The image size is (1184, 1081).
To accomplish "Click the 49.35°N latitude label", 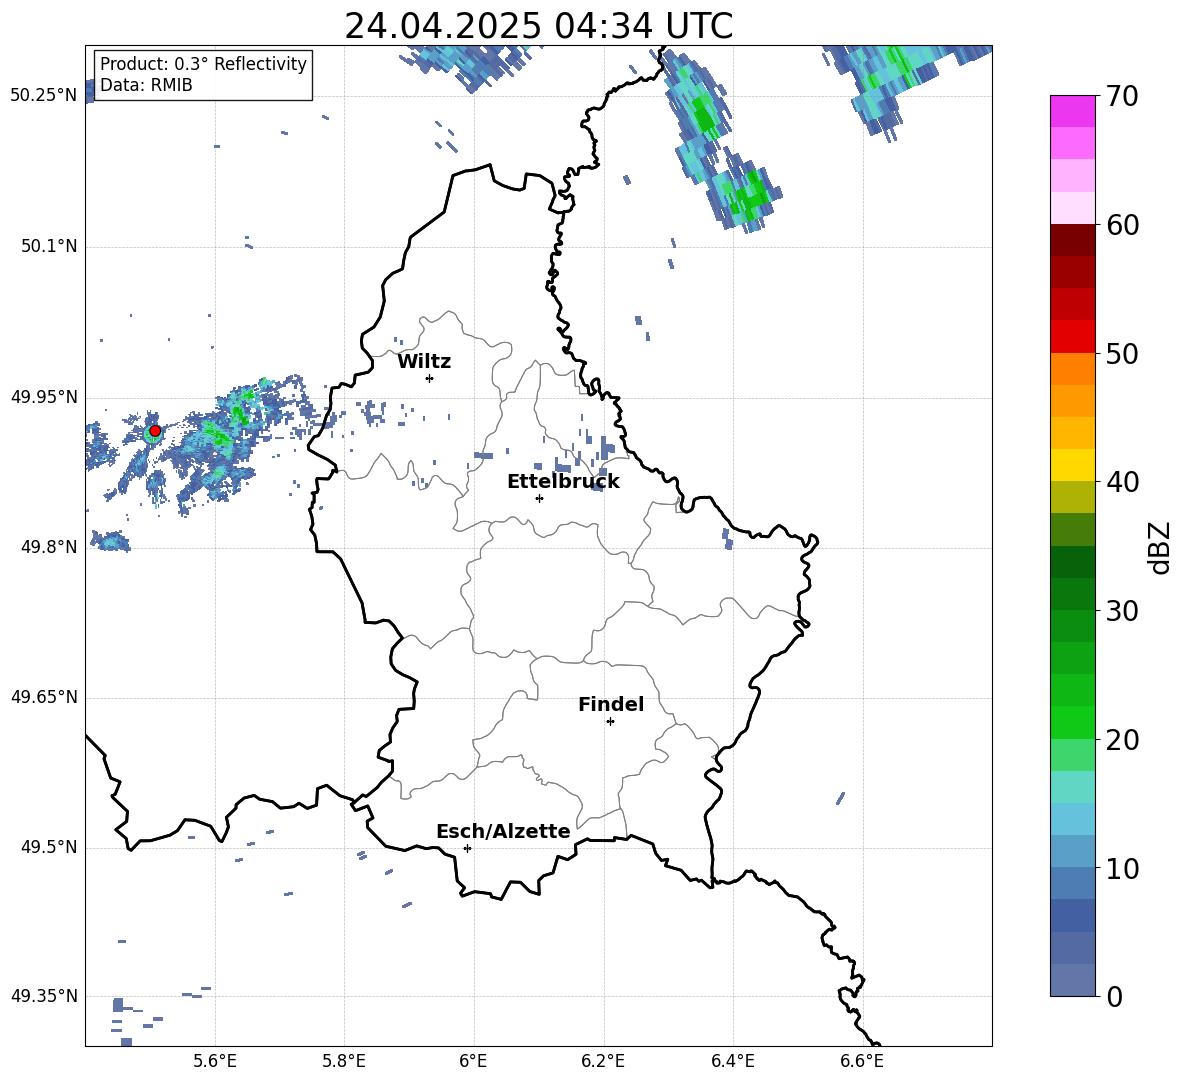I will [44, 996].
